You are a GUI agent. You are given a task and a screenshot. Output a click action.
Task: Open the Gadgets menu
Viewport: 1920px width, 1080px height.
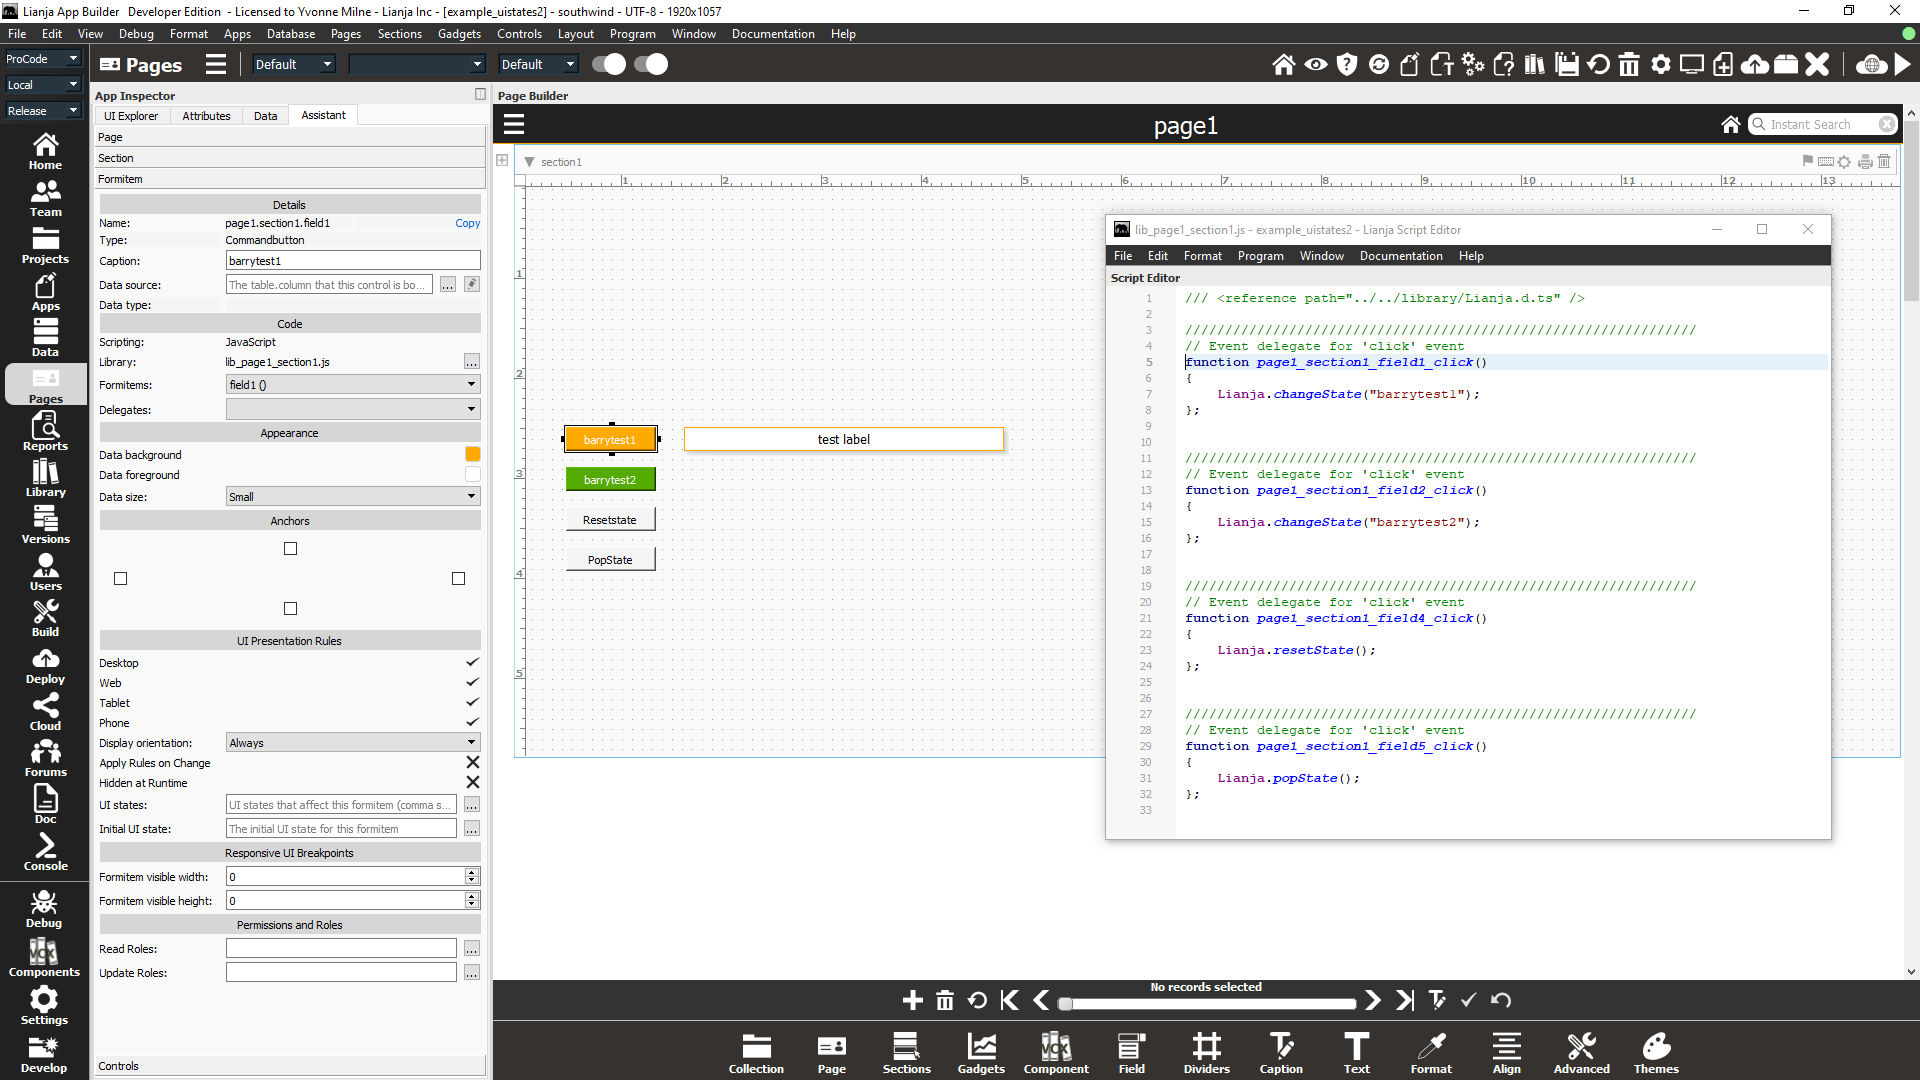(x=459, y=34)
